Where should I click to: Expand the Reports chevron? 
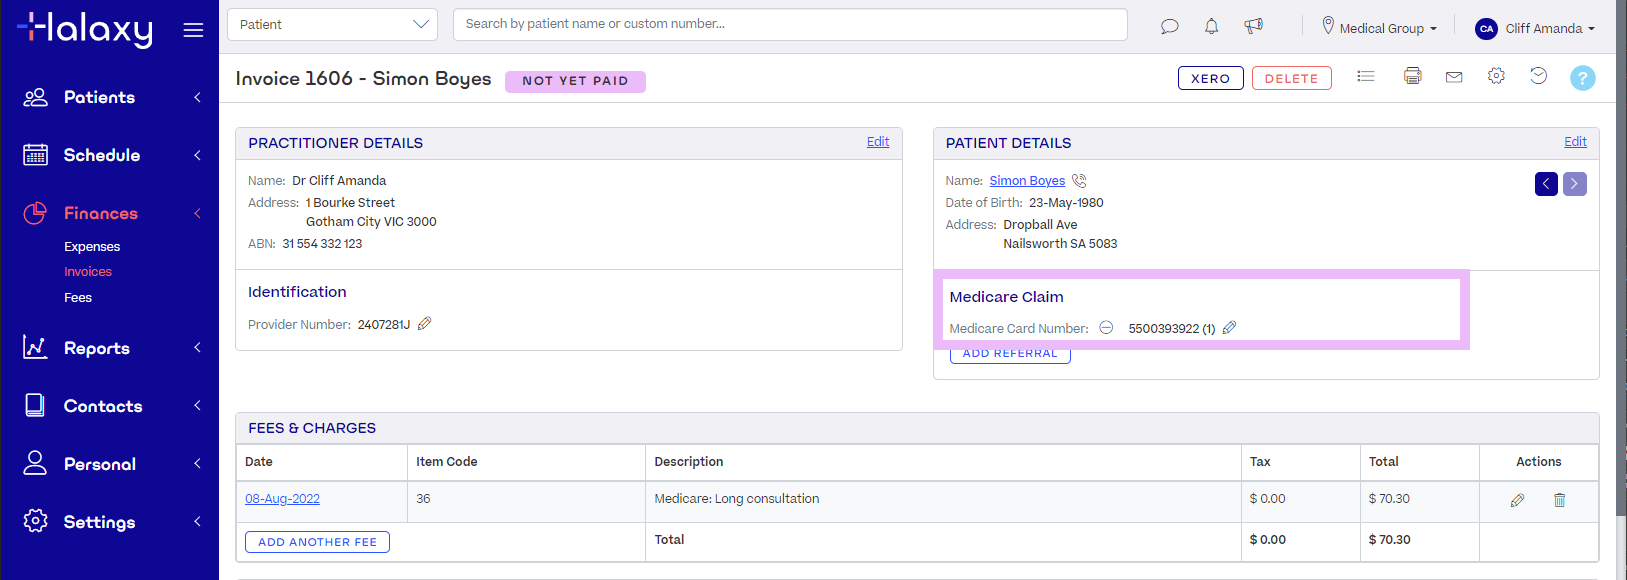[x=197, y=348]
